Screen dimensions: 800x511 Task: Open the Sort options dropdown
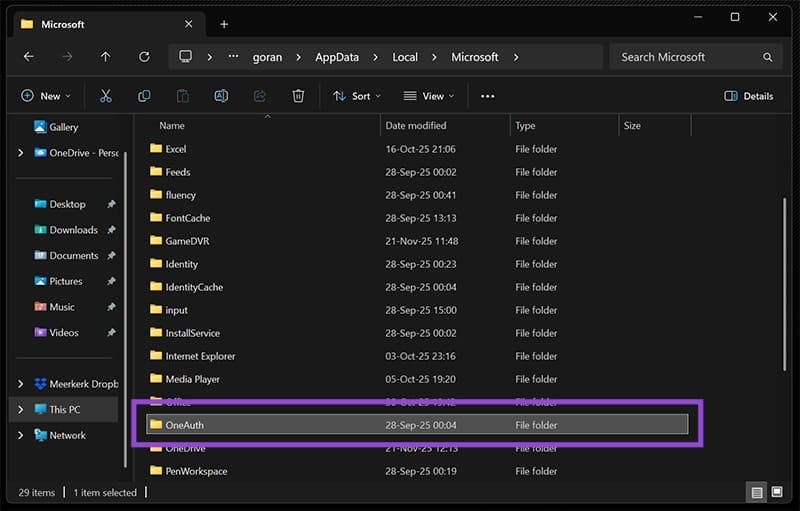pyautogui.click(x=357, y=96)
